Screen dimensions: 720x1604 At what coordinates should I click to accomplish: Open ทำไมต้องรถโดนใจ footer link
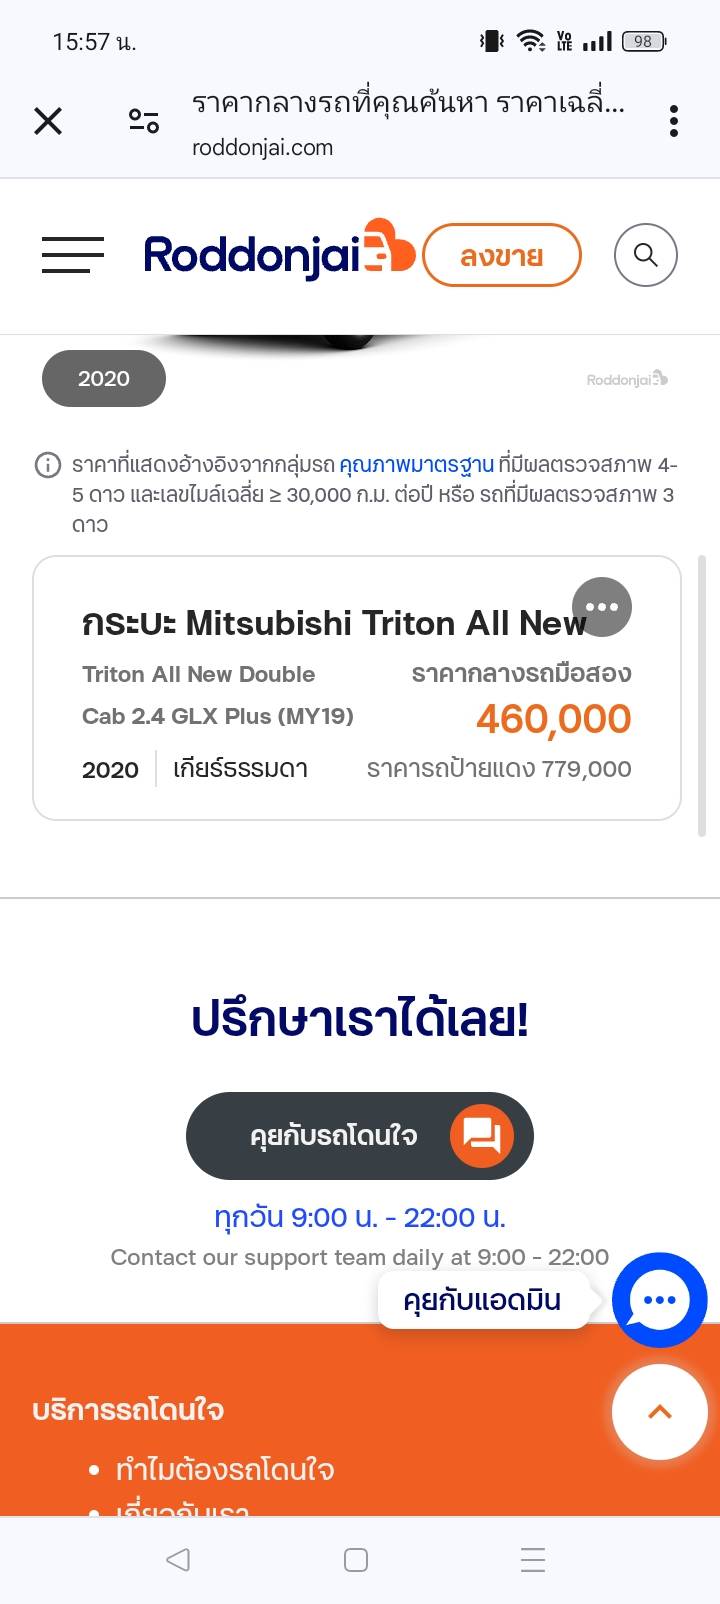225,1470
